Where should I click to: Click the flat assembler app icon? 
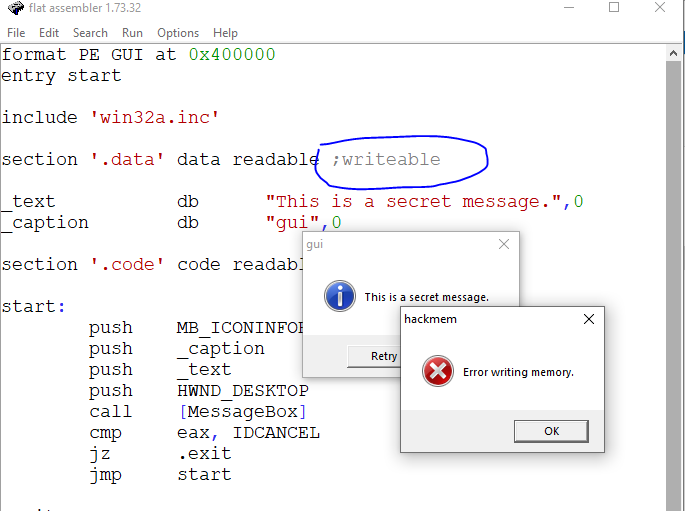[15, 8]
